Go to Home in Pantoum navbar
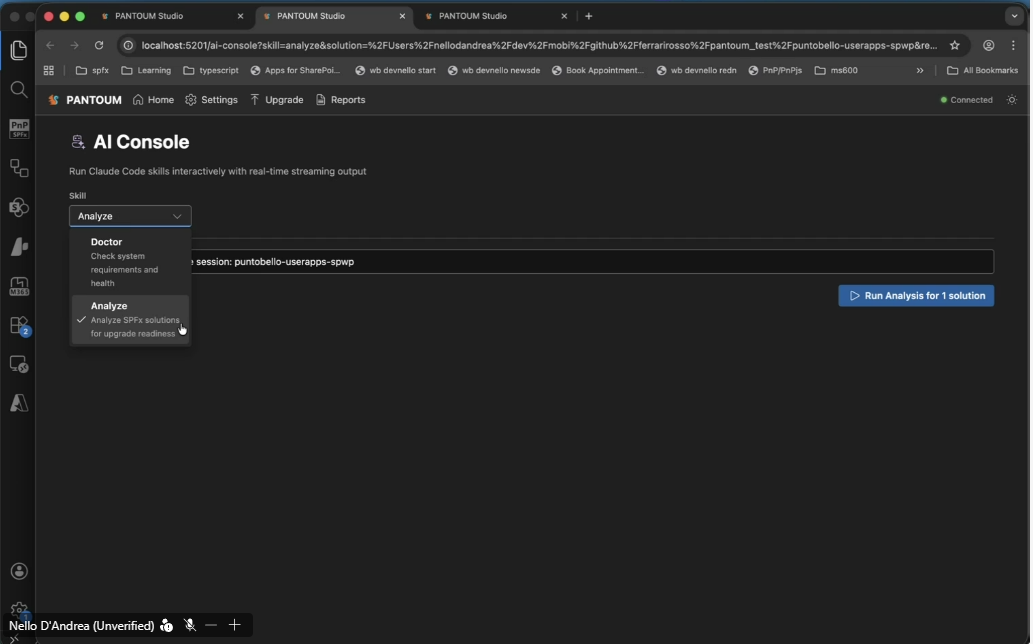The height and width of the screenshot is (644, 1033). click(153, 100)
